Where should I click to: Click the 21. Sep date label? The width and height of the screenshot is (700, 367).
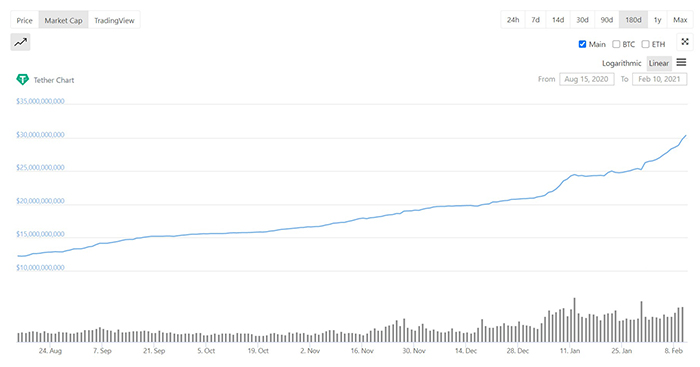click(x=154, y=350)
